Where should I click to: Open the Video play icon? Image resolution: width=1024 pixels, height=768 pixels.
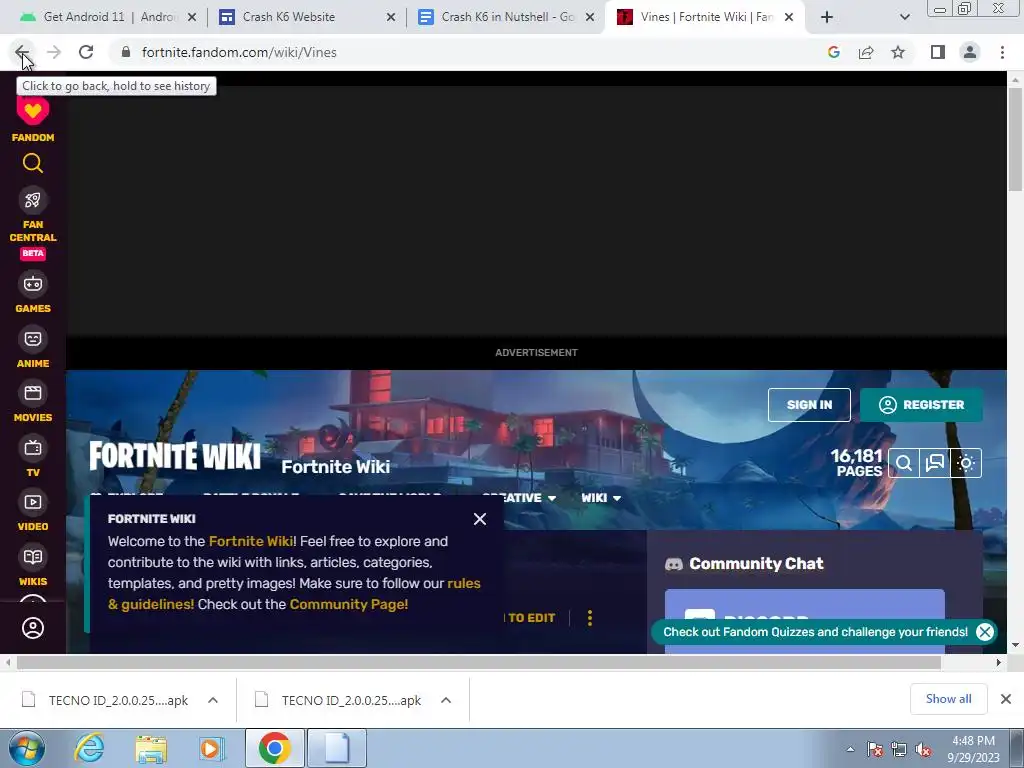(33, 502)
